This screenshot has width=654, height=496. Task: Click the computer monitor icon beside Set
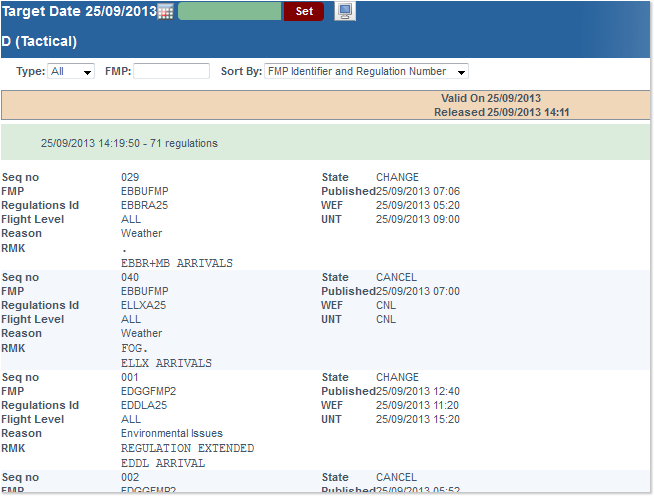coord(344,12)
